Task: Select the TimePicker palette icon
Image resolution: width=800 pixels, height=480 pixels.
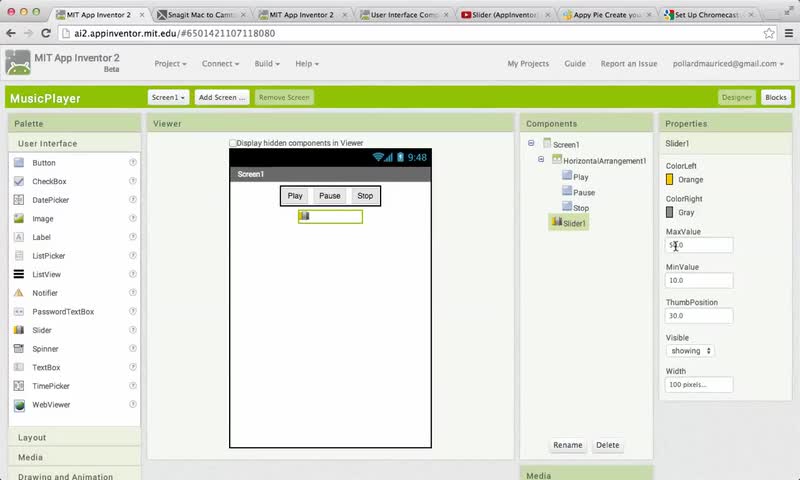Action: tap(19, 386)
